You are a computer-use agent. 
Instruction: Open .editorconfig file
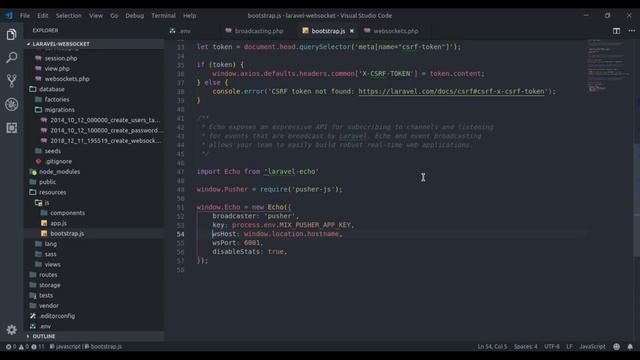57,316
